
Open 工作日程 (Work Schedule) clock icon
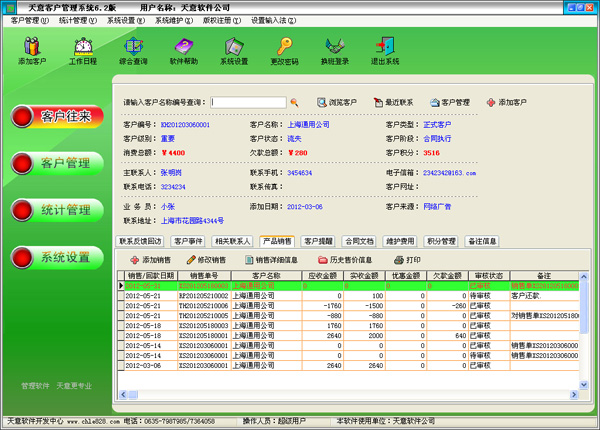[x=83, y=49]
